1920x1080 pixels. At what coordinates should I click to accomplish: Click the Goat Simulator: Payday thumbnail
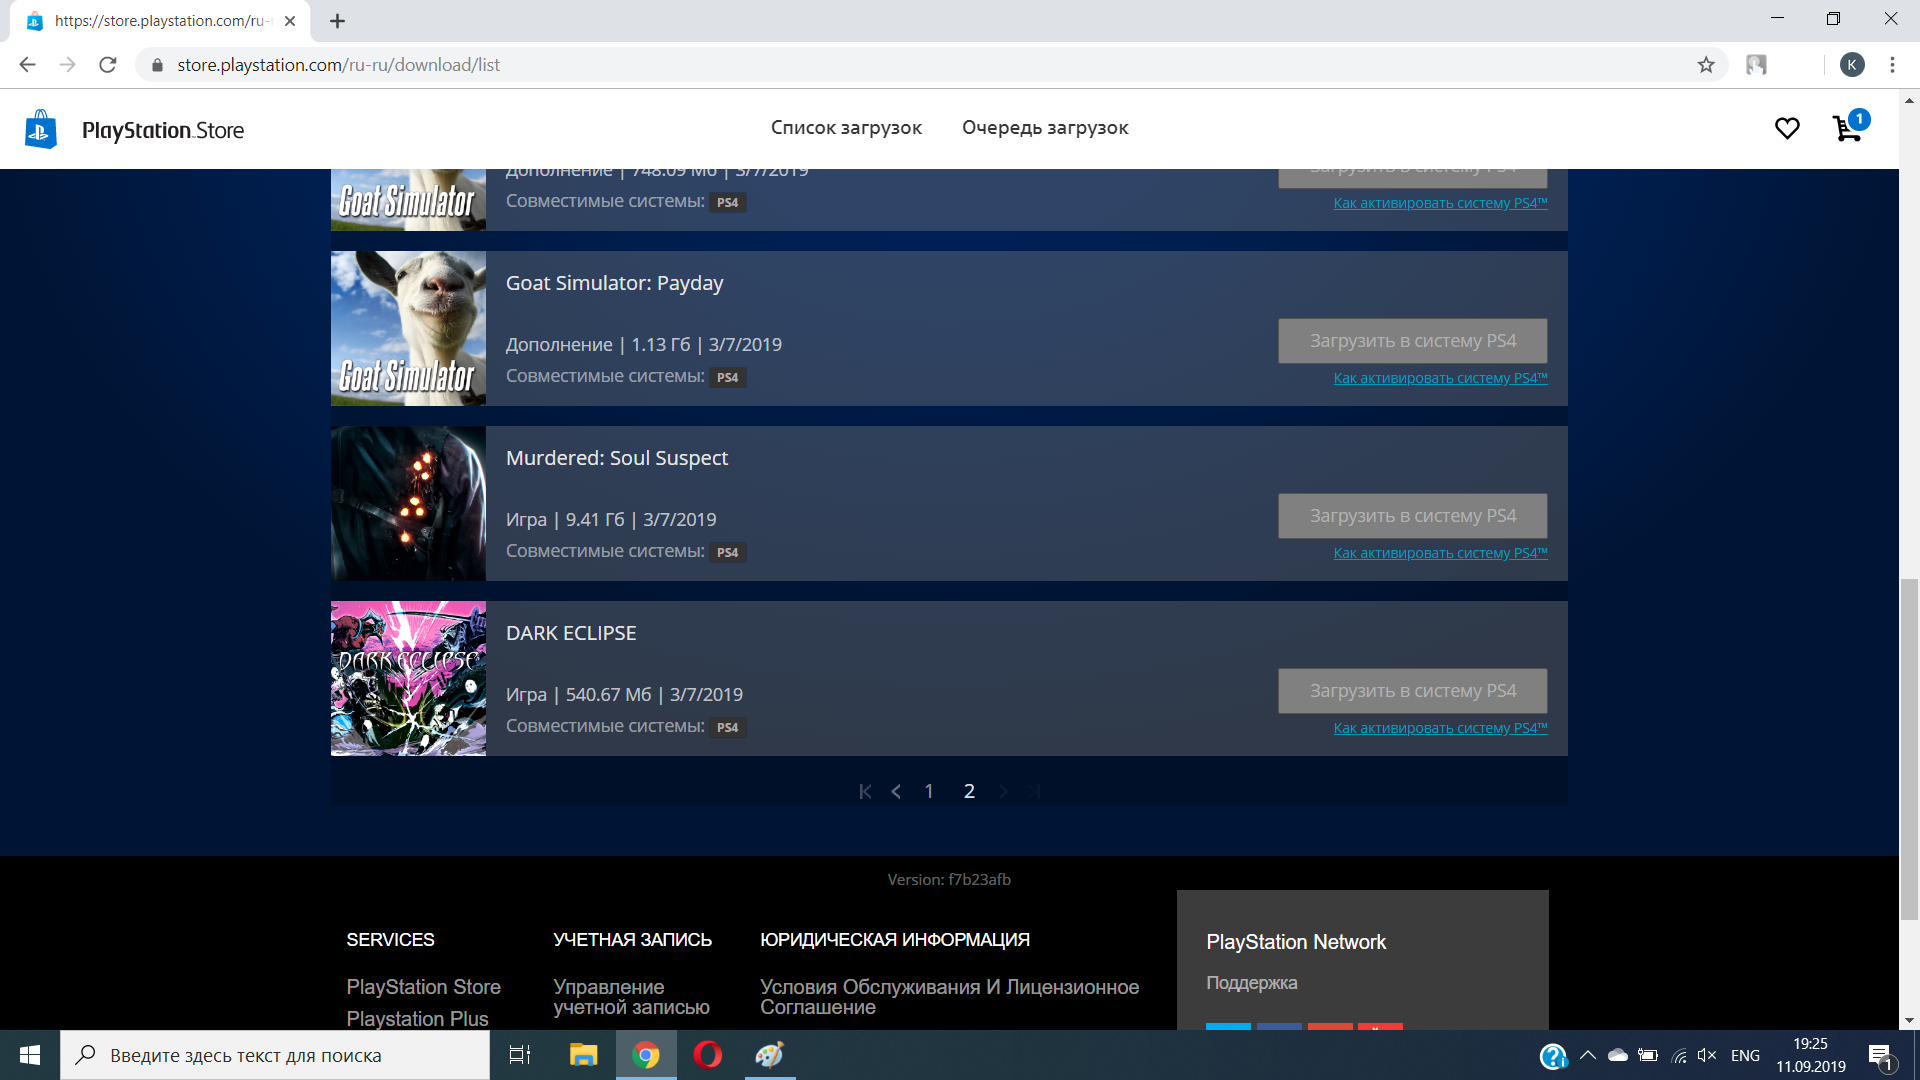[x=408, y=328]
